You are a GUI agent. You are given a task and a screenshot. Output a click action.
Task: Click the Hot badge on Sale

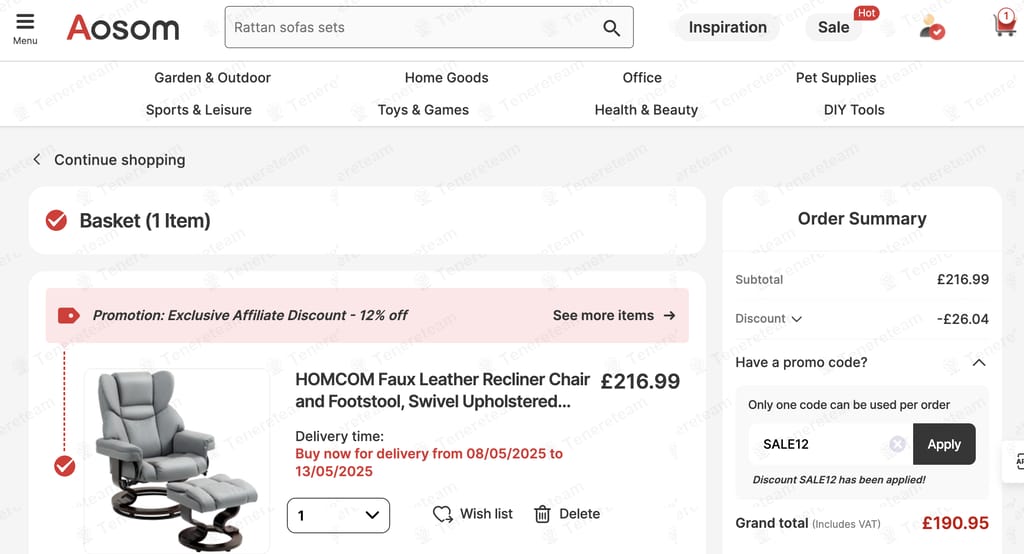[x=867, y=13]
